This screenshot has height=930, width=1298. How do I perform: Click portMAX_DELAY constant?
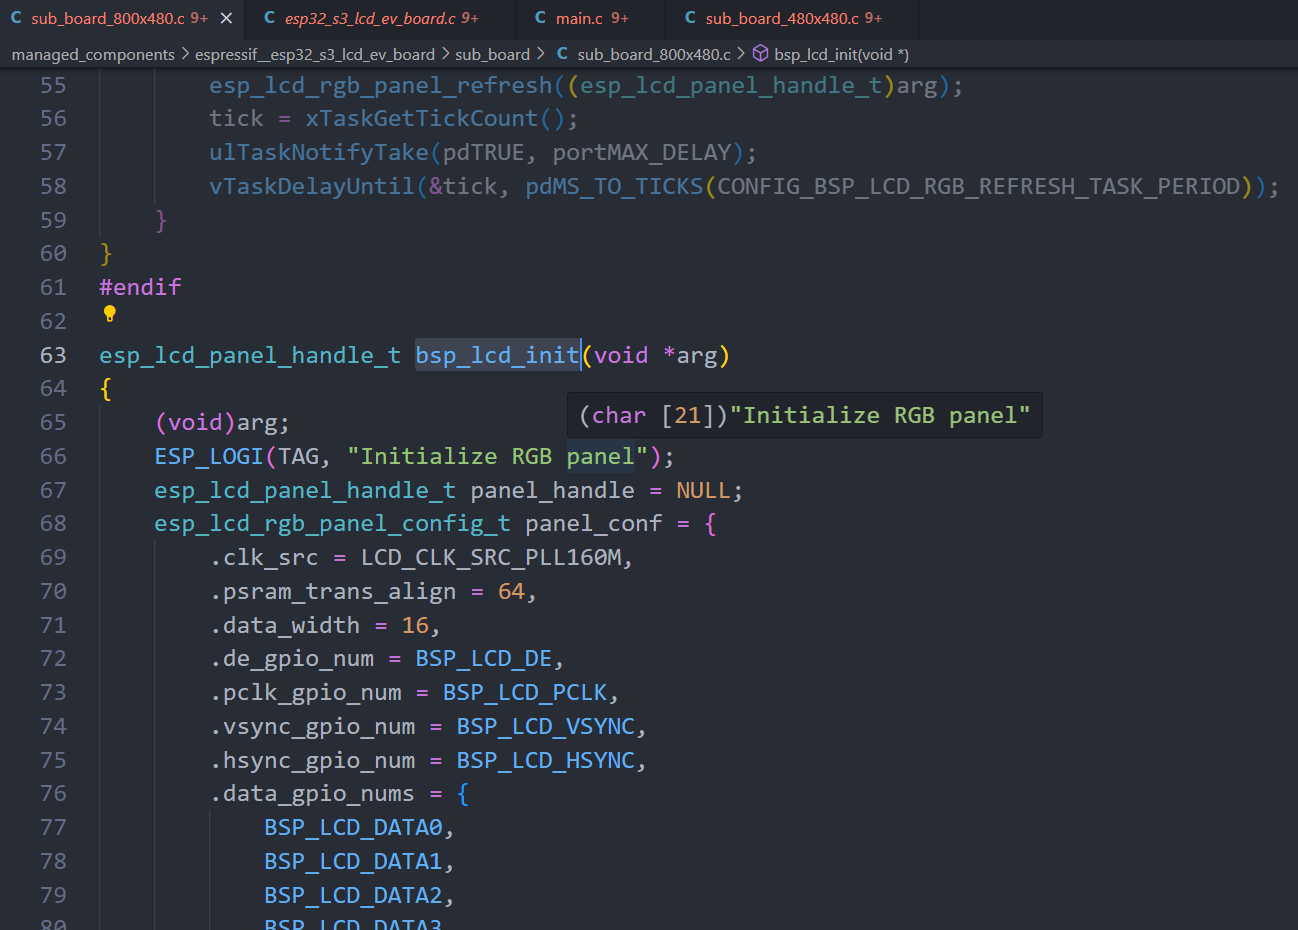point(642,152)
